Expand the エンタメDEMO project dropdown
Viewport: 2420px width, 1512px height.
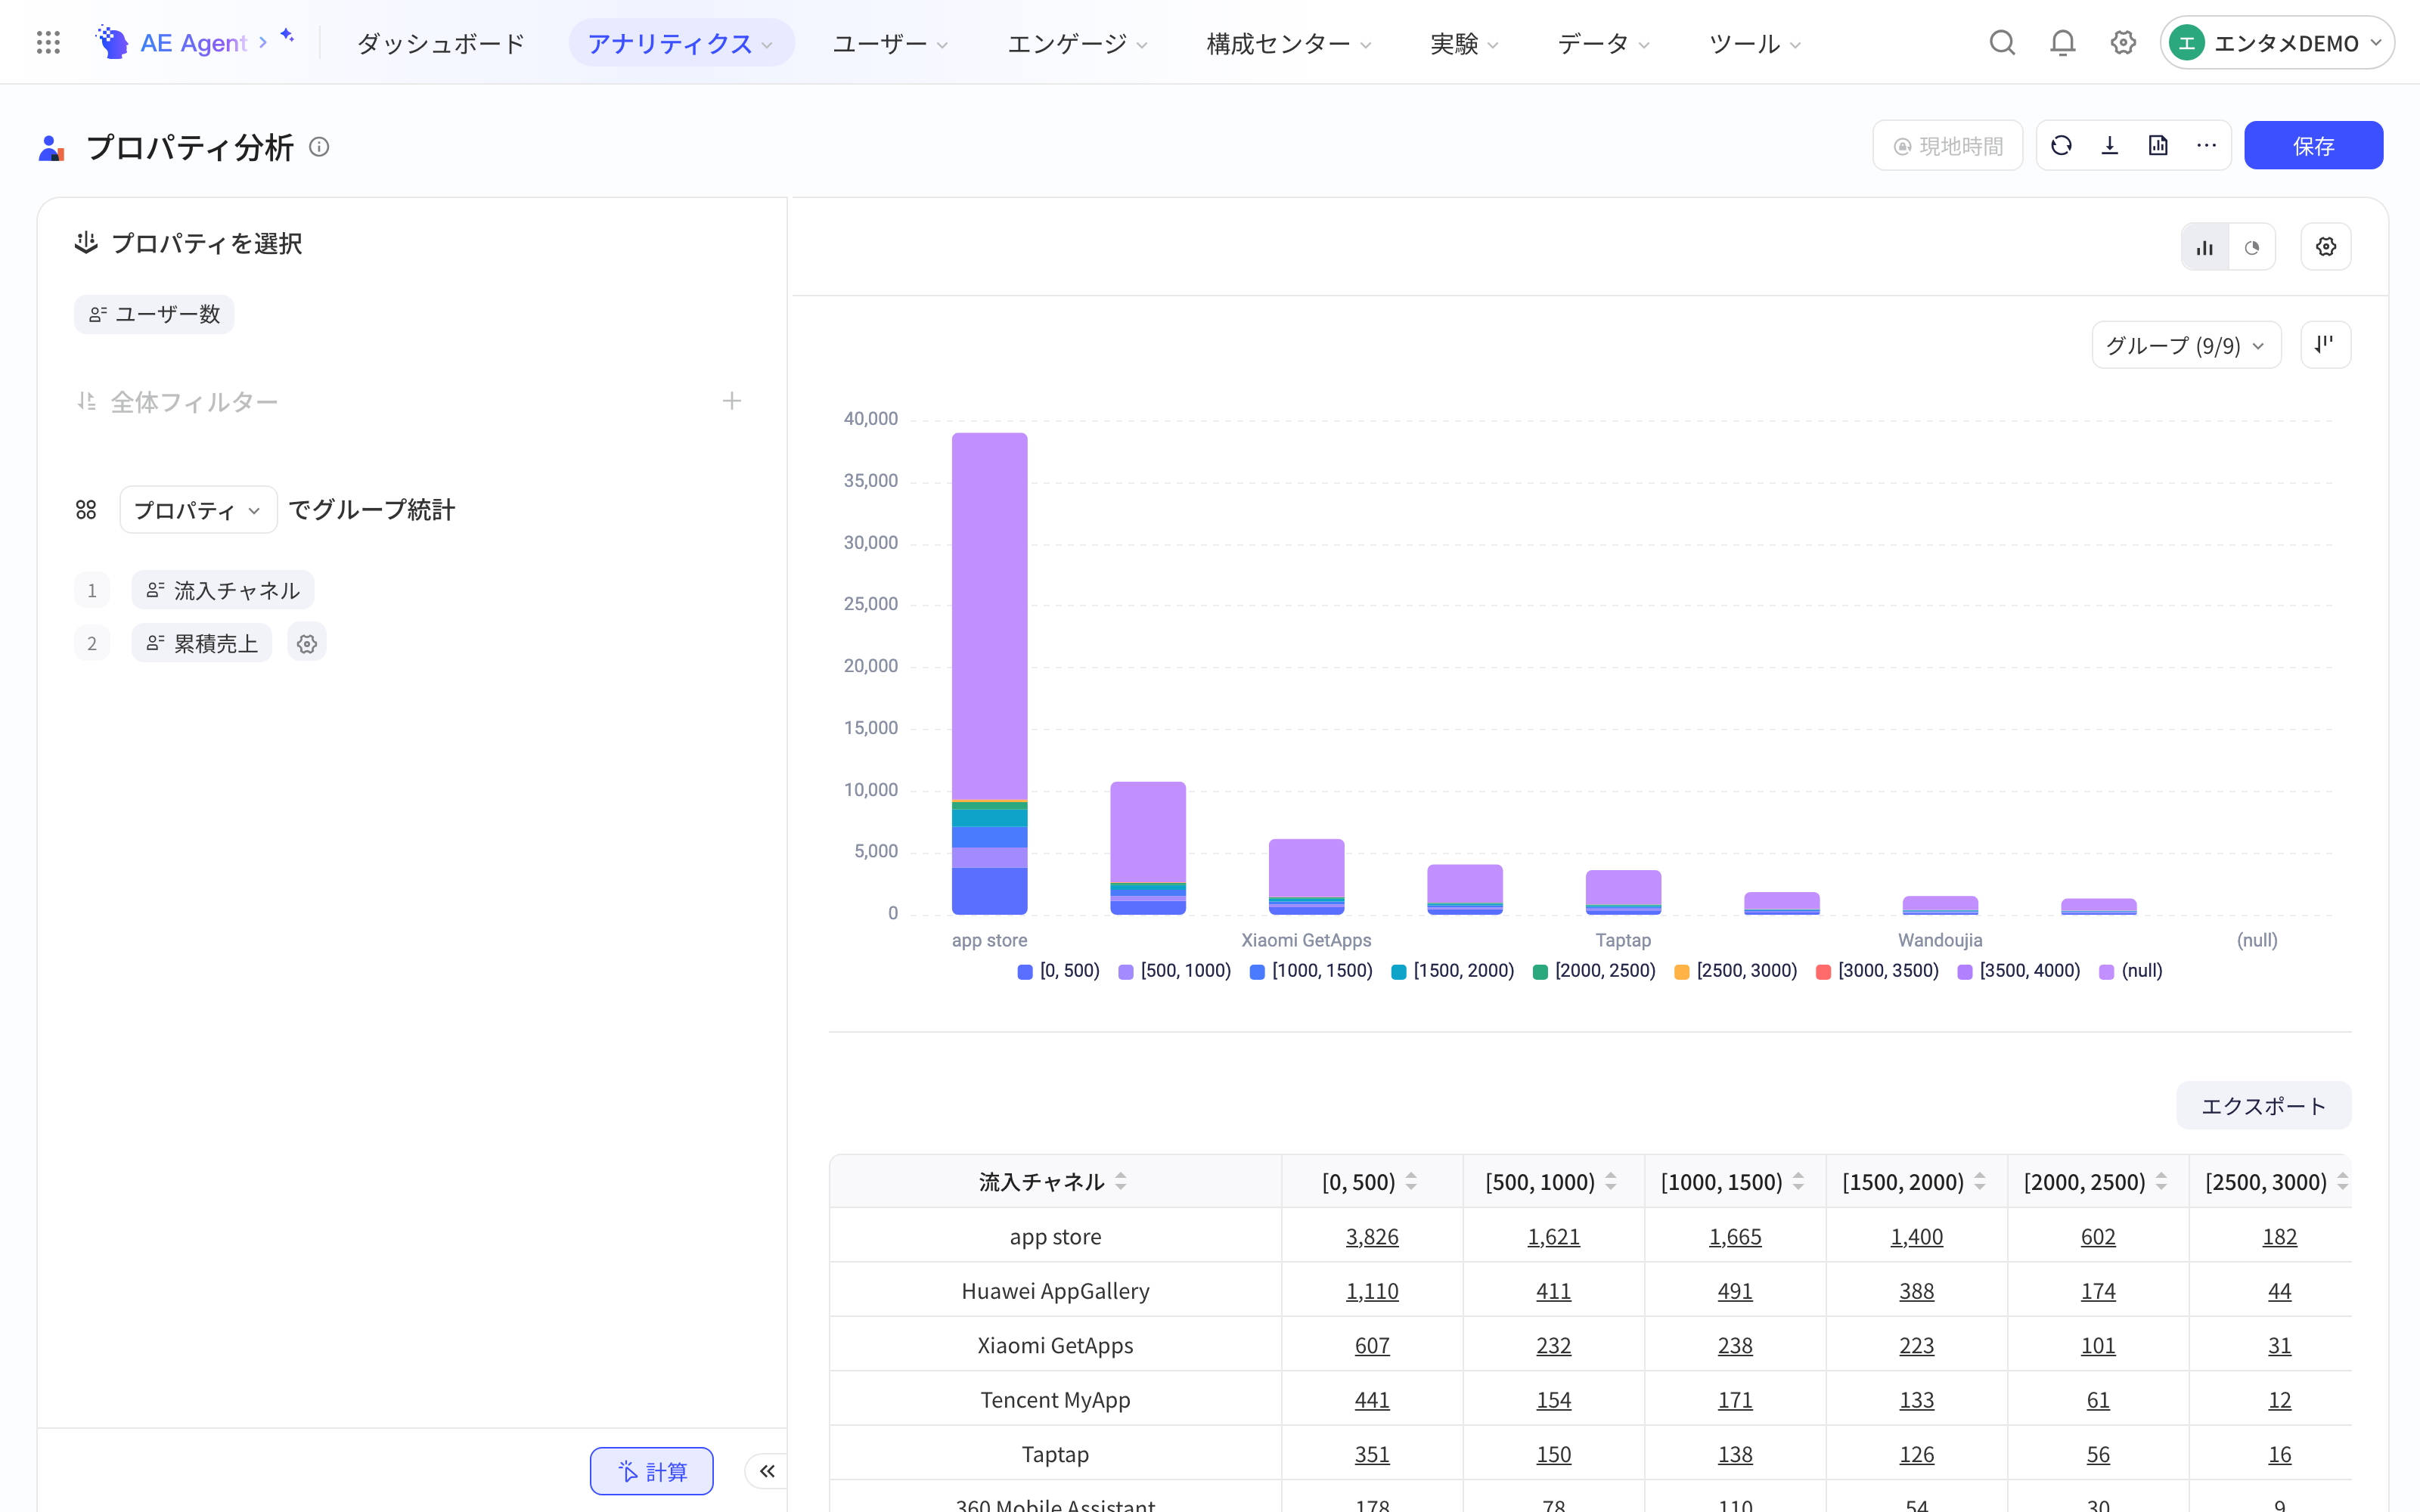point(2277,43)
